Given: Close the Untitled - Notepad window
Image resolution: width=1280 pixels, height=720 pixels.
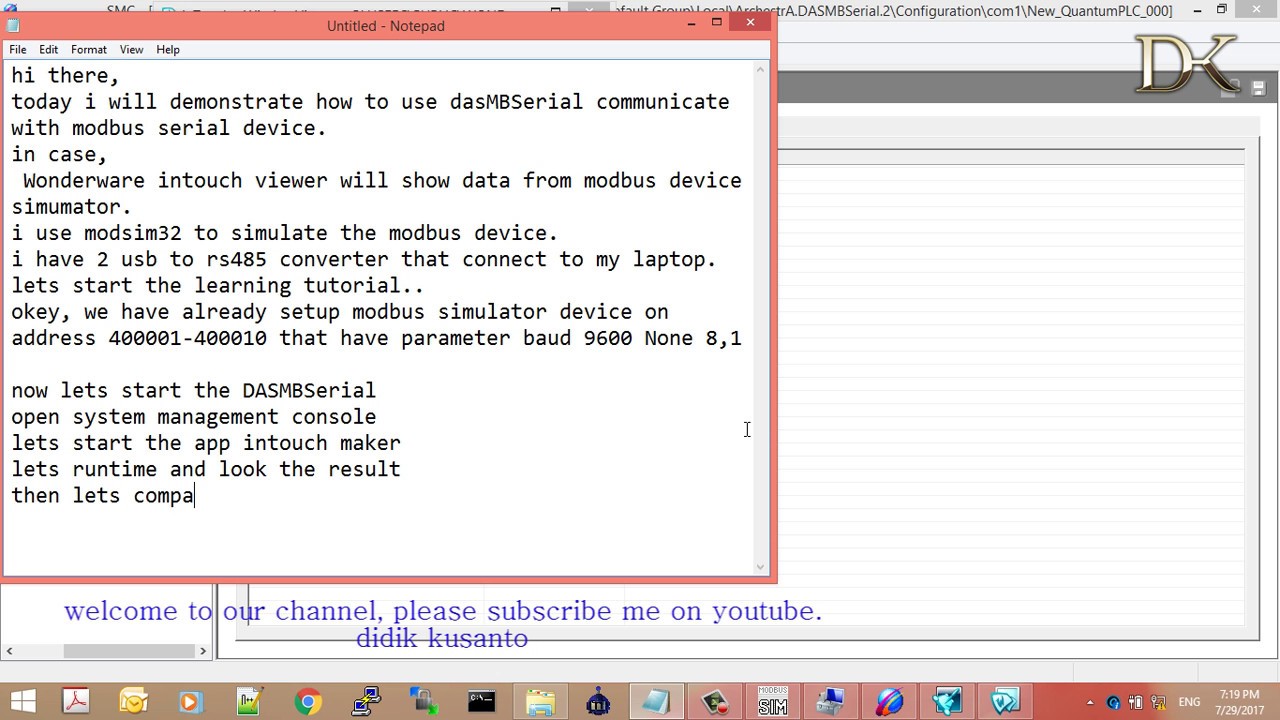Looking at the screenshot, I should tap(751, 22).
